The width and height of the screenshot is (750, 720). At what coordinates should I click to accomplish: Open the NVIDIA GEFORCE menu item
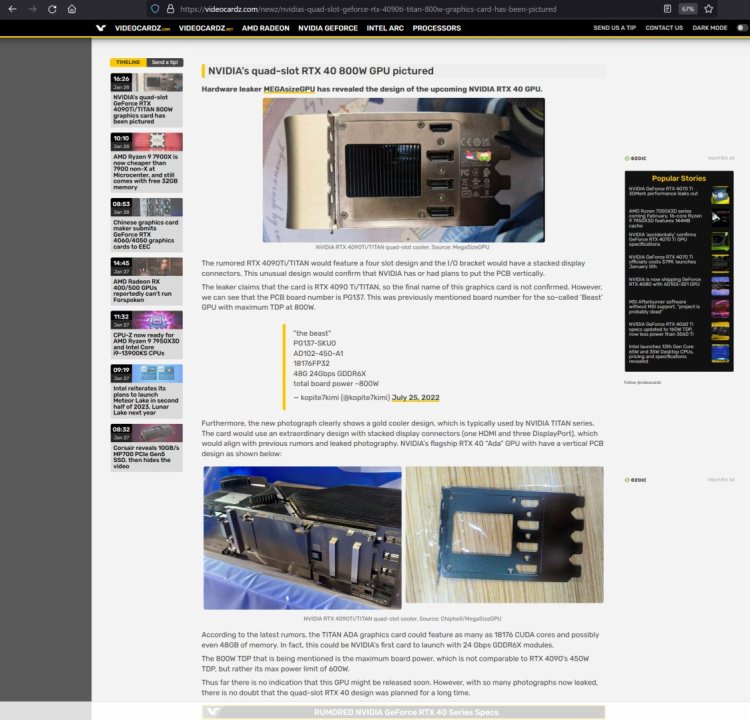pos(328,28)
